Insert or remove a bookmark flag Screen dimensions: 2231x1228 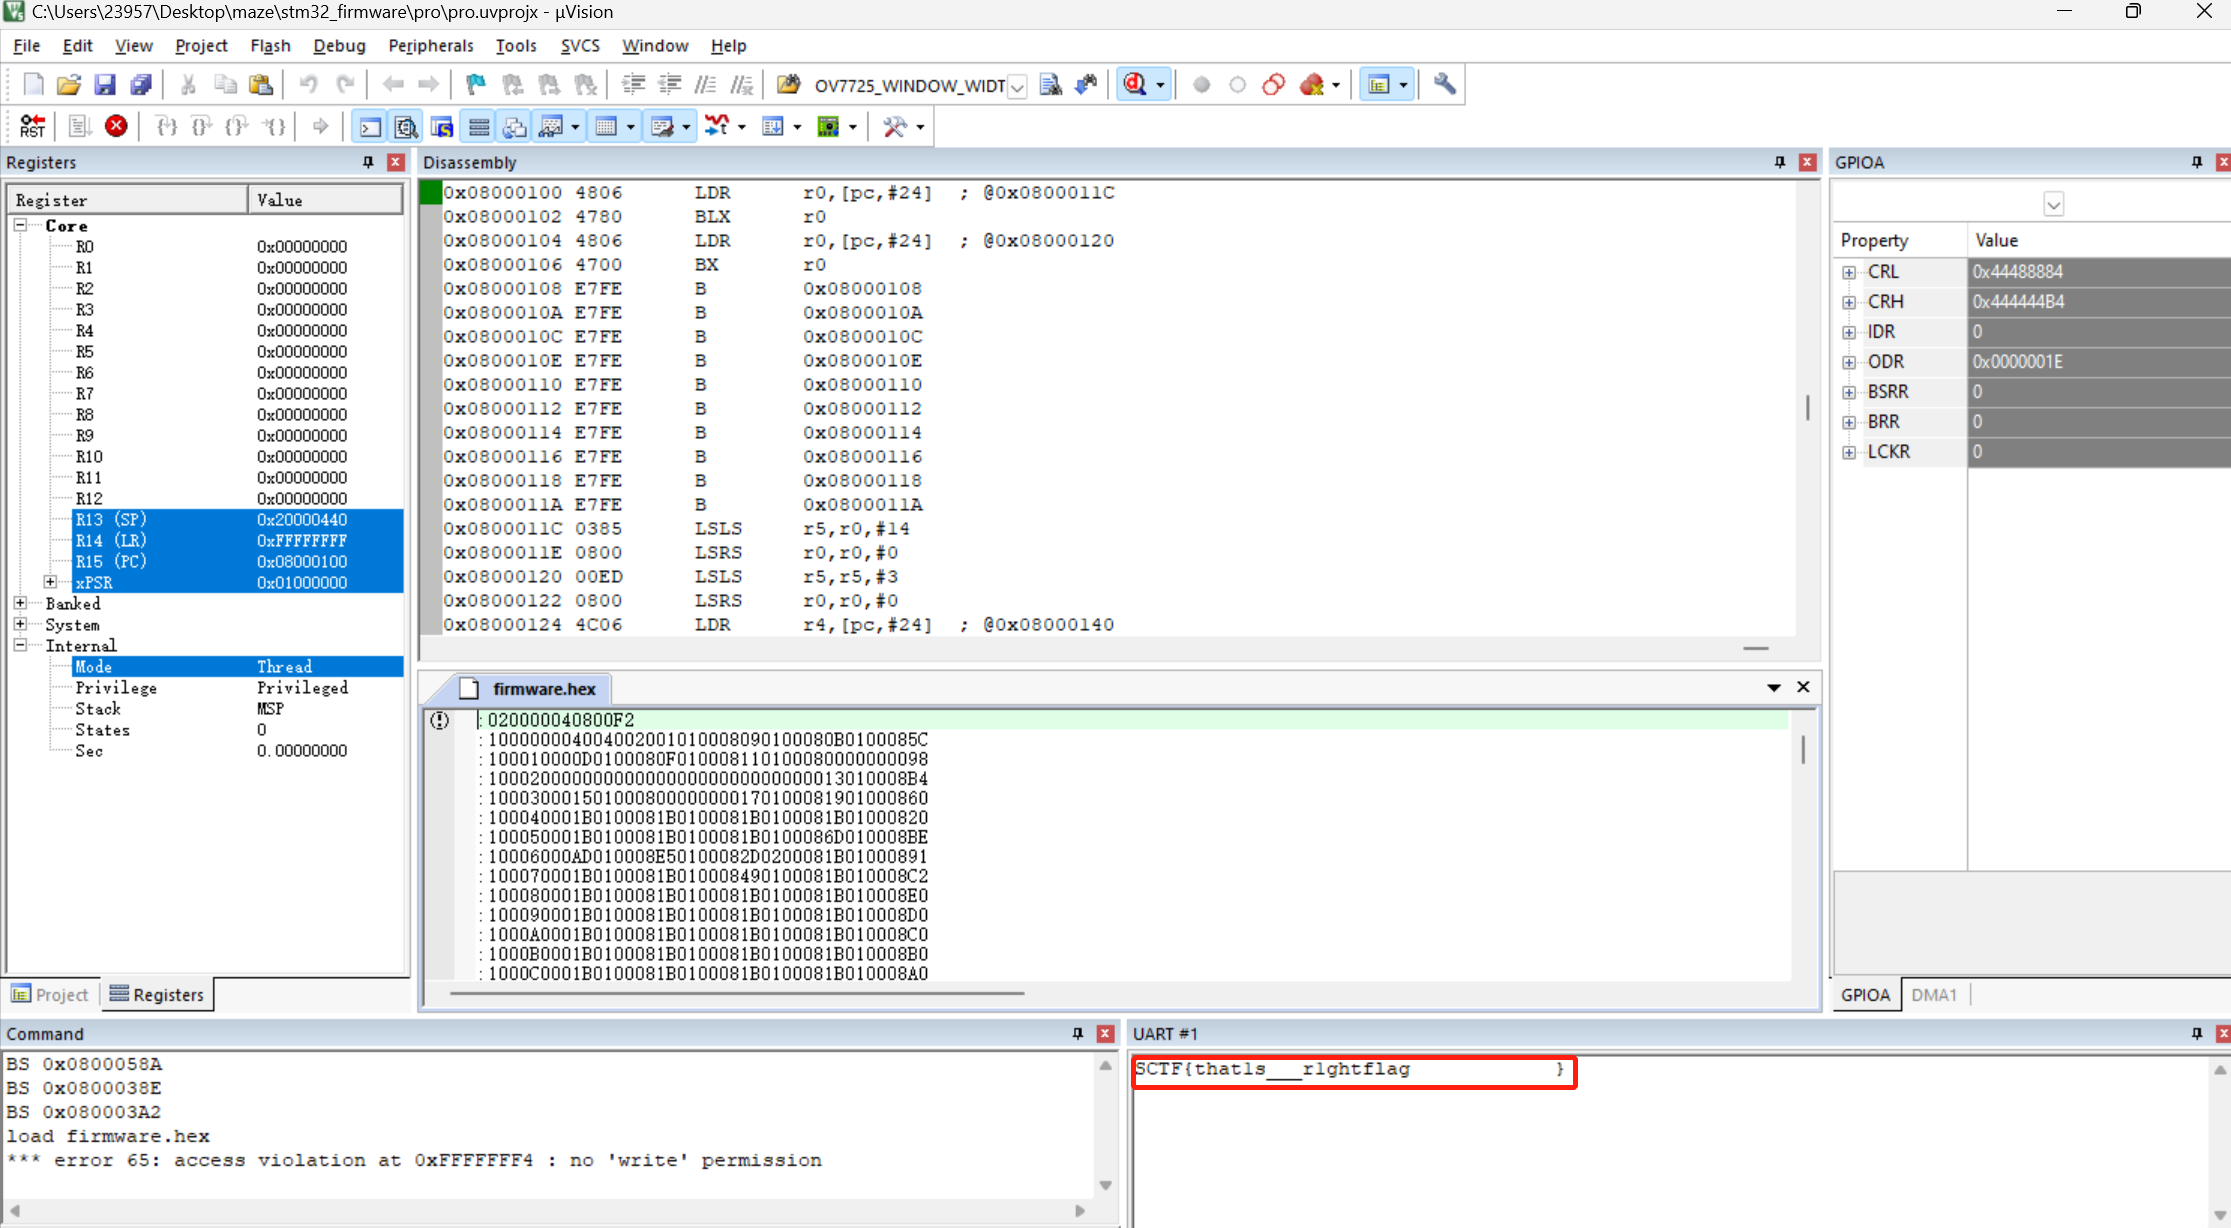point(475,85)
